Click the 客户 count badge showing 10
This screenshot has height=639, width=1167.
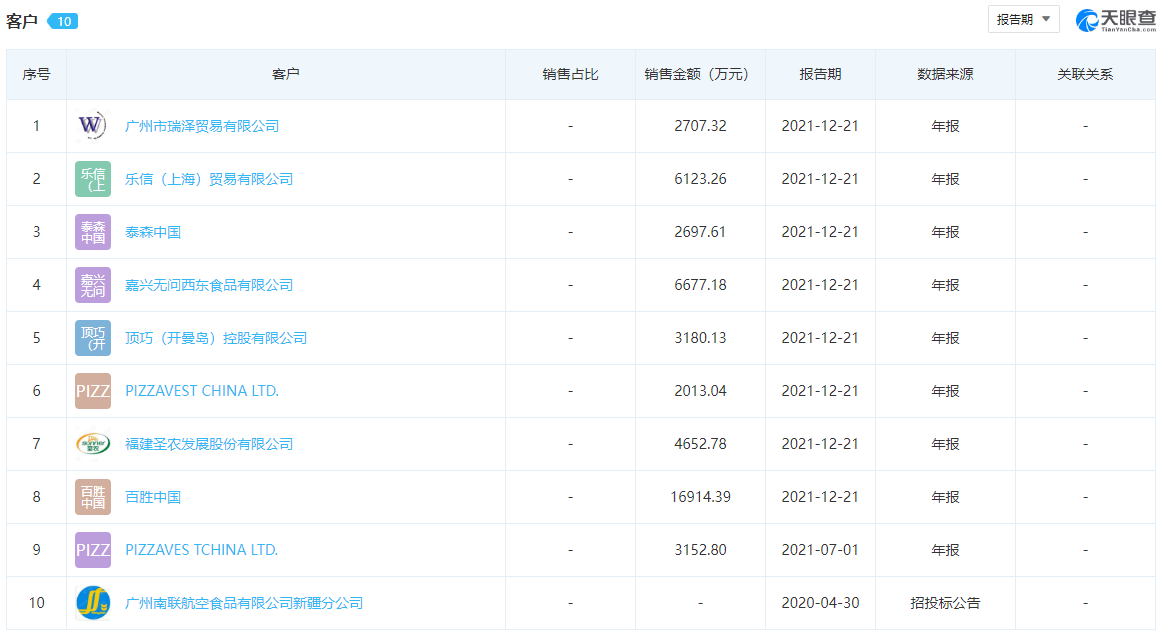[63, 21]
